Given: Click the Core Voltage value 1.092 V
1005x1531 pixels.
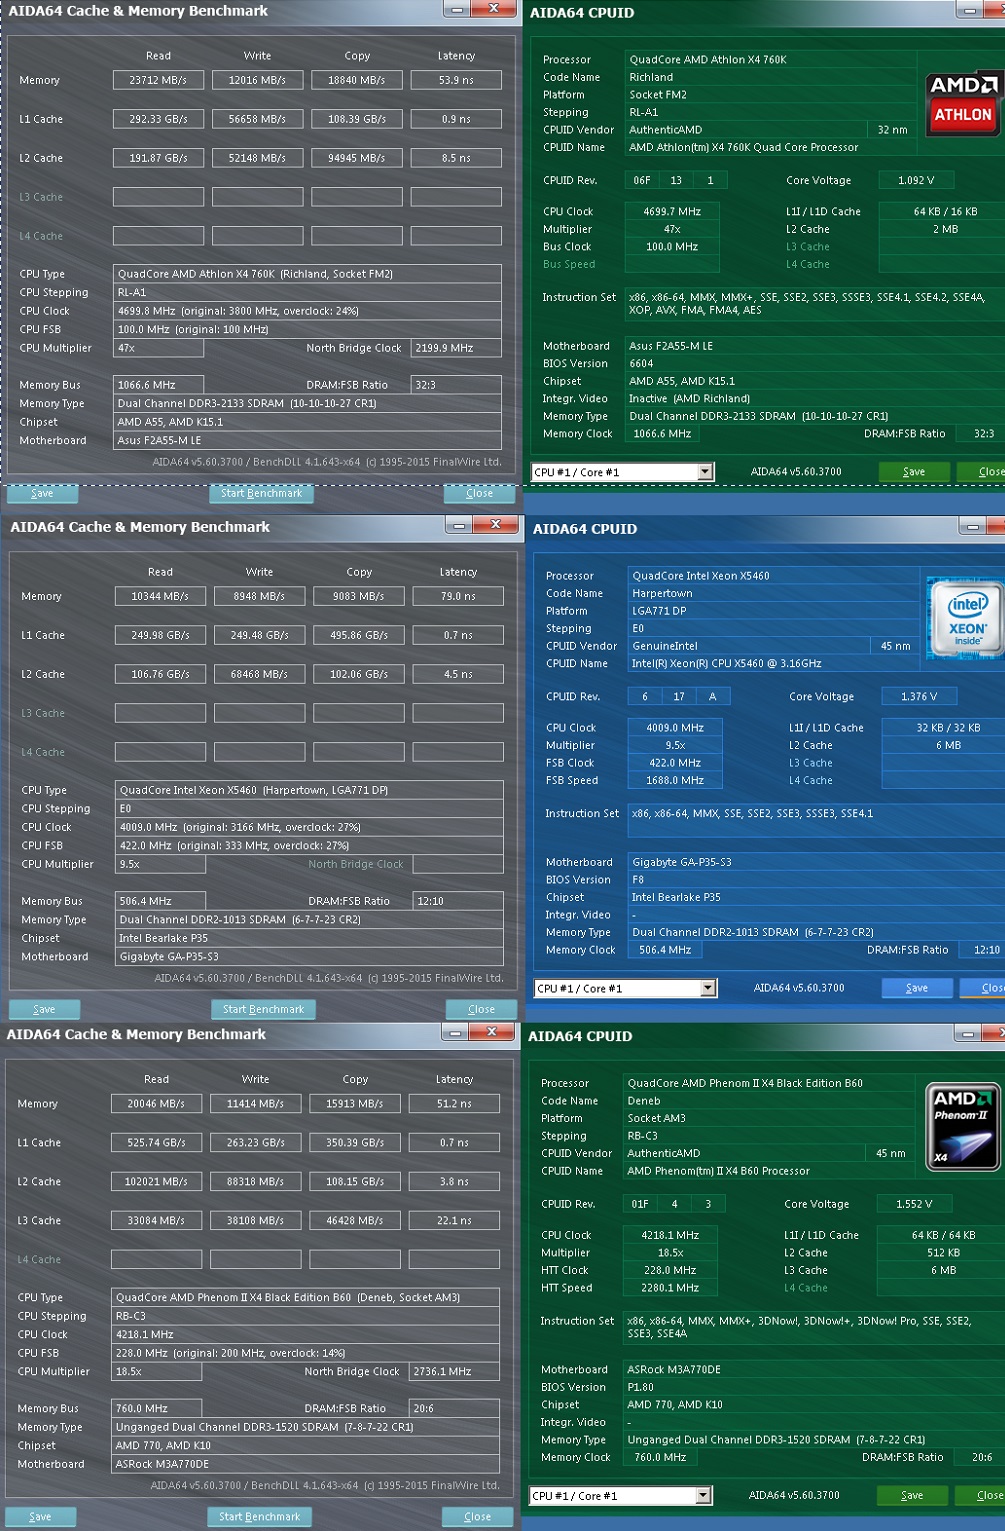Looking at the screenshot, I should [916, 181].
